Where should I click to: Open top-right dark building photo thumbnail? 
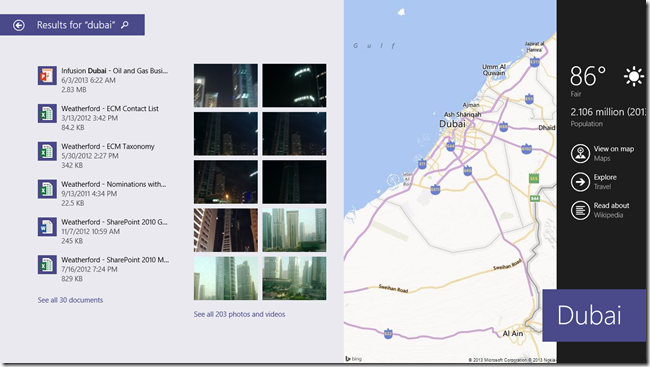tap(294, 85)
